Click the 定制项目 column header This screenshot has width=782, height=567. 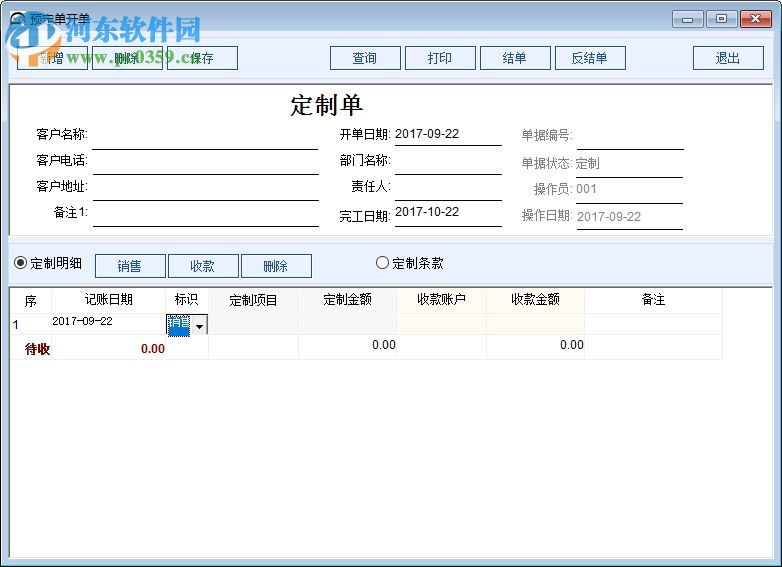(x=253, y=300)
